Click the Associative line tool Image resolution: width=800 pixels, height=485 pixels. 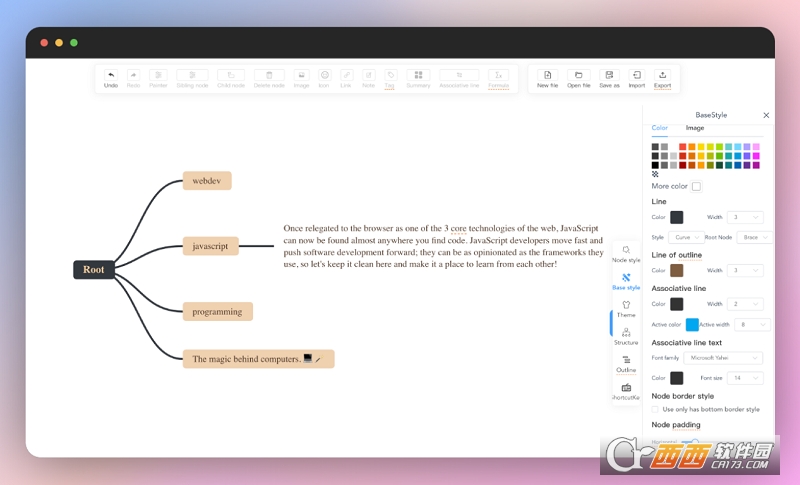(459, 75)
